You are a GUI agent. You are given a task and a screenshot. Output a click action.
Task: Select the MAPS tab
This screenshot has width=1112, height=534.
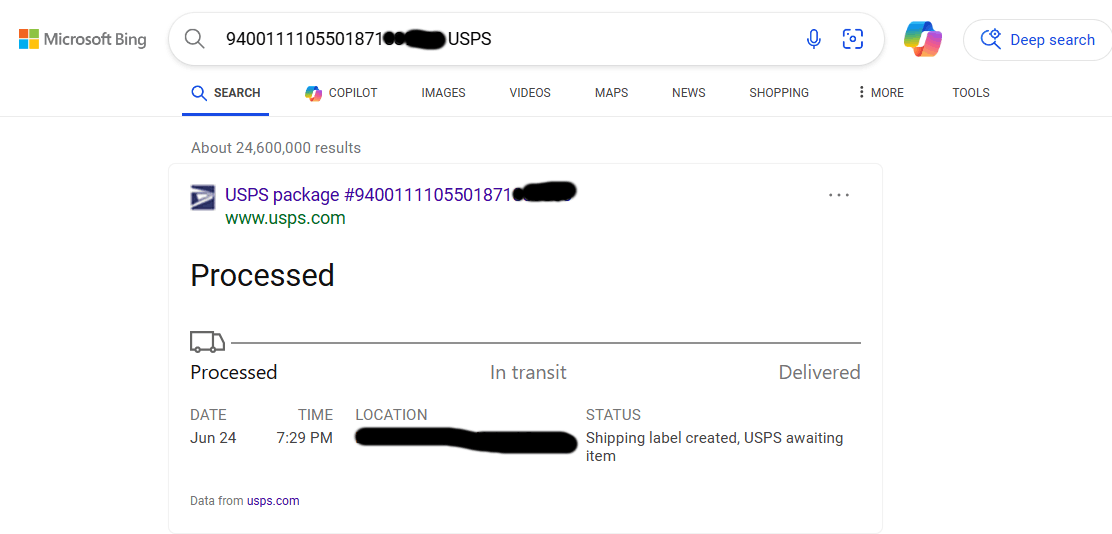pyautogui.click(x=611, y=92)
